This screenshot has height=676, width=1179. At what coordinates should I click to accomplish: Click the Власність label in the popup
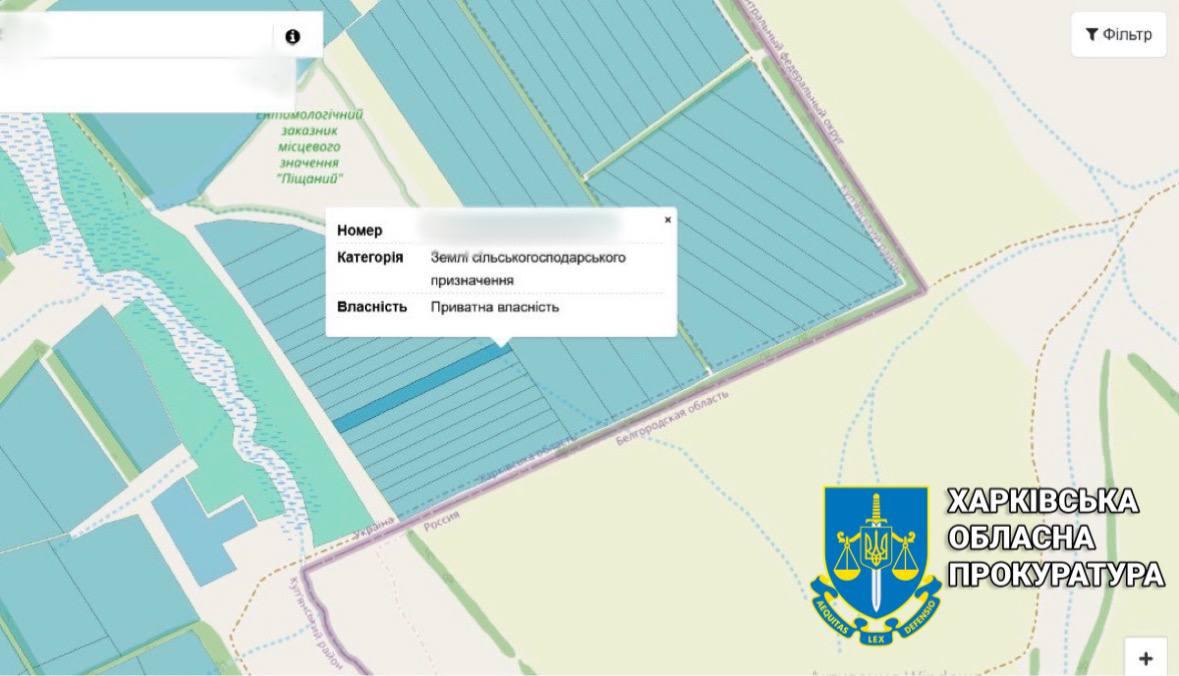click(371, 307)
